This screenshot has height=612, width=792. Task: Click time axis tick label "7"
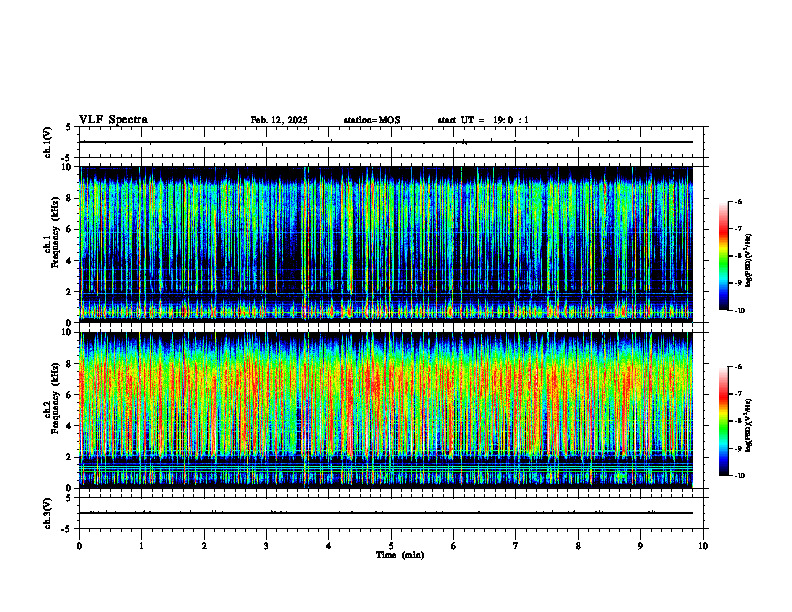pos(516,546)
